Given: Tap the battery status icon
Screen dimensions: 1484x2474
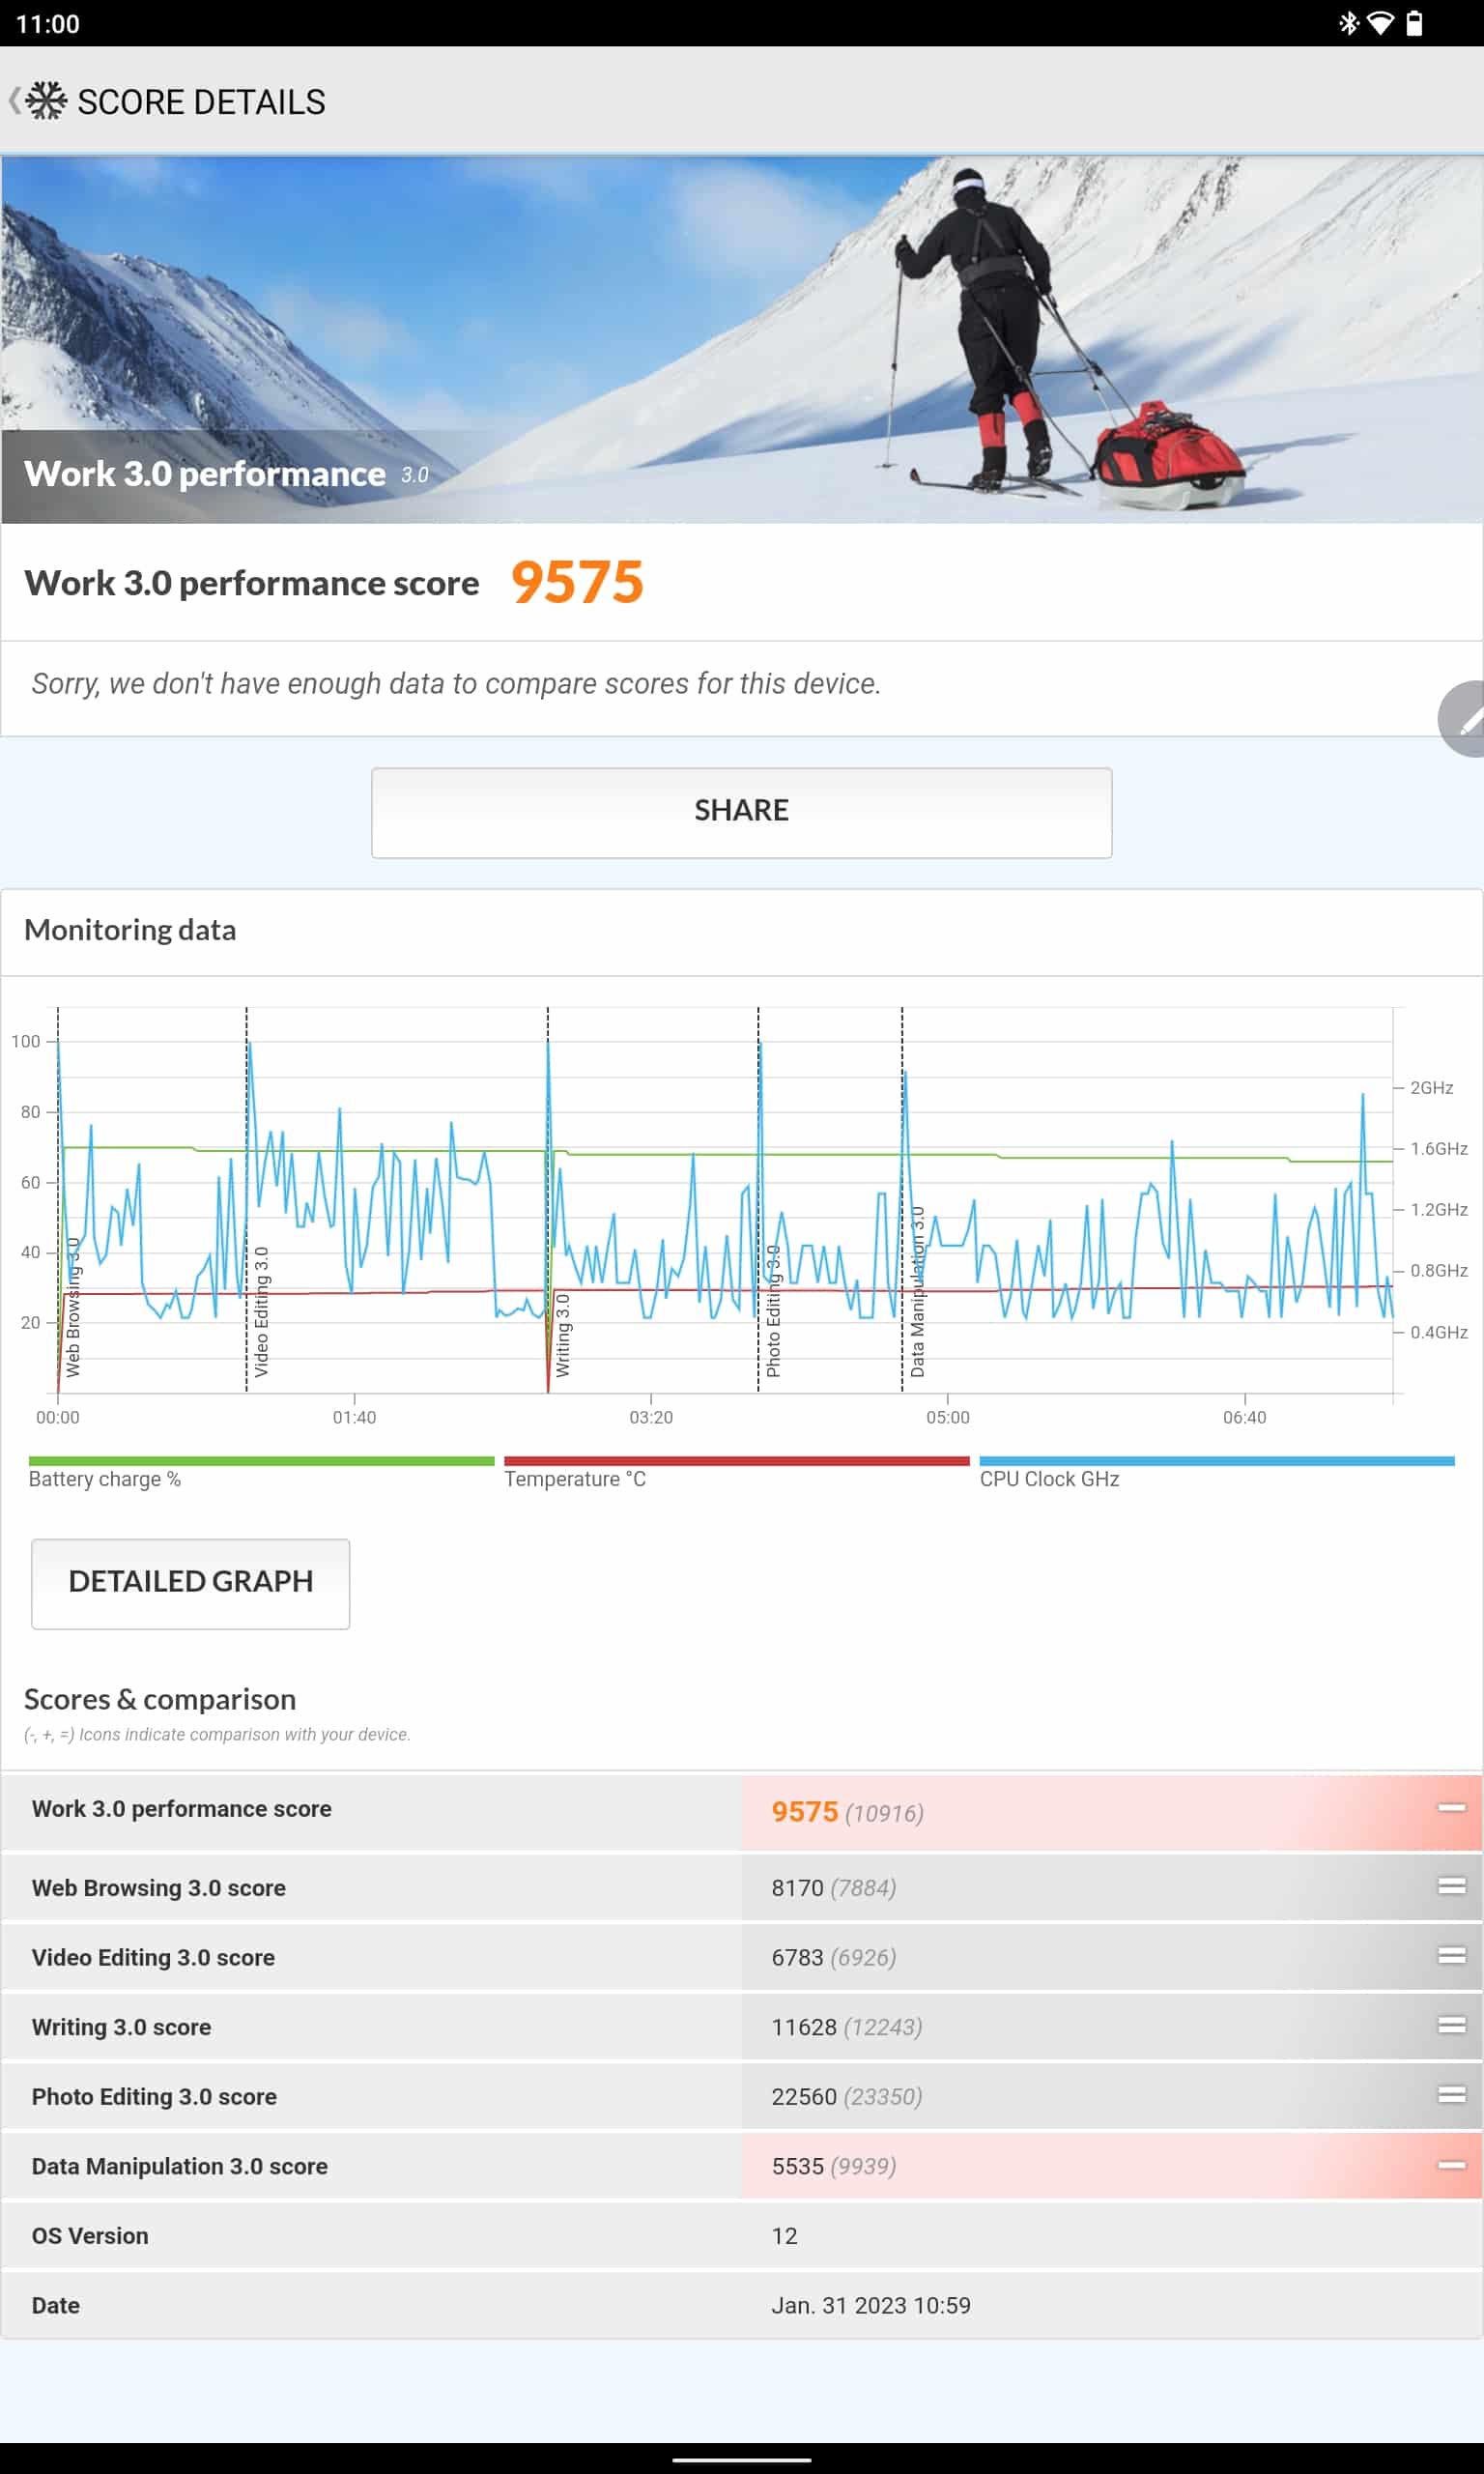Looking at the screenshot, I should pos(1413,23).
